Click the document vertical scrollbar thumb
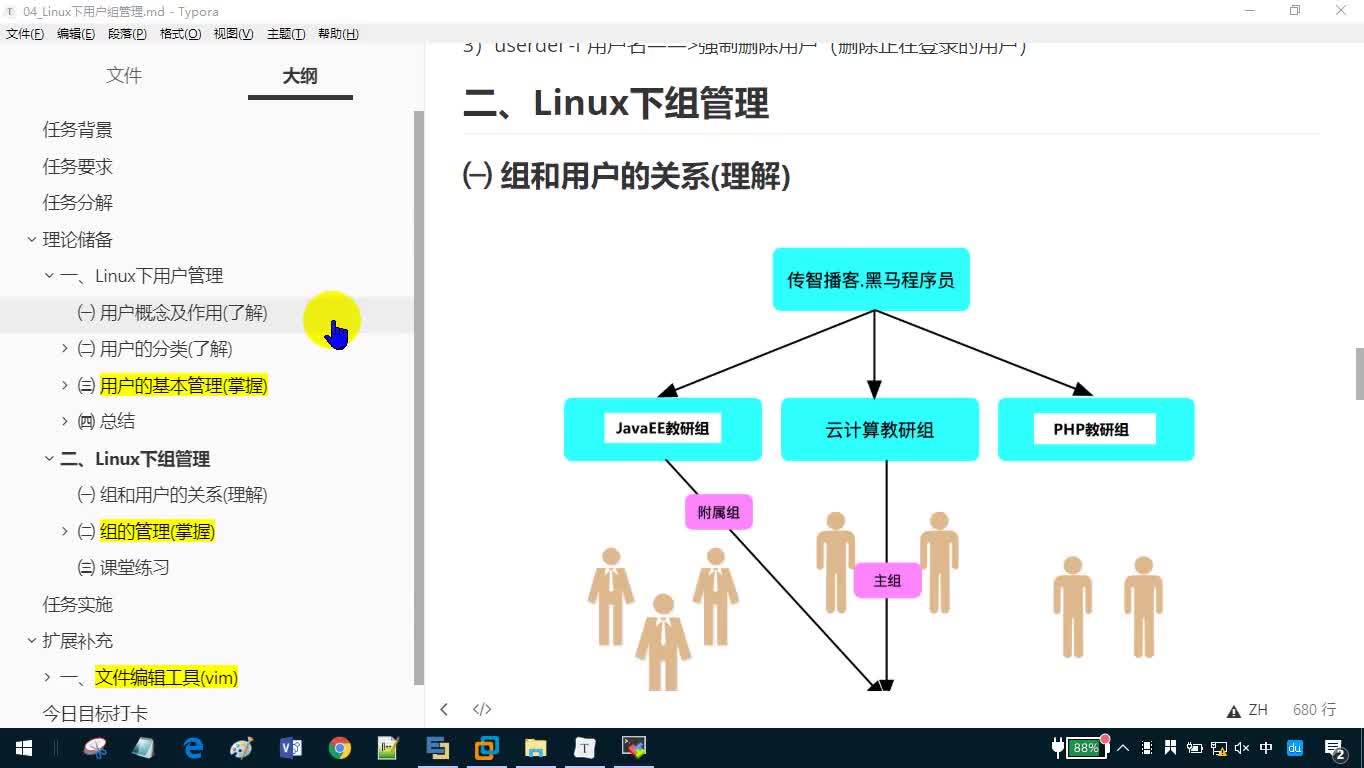1364x768 pixels. [1359, 374]
